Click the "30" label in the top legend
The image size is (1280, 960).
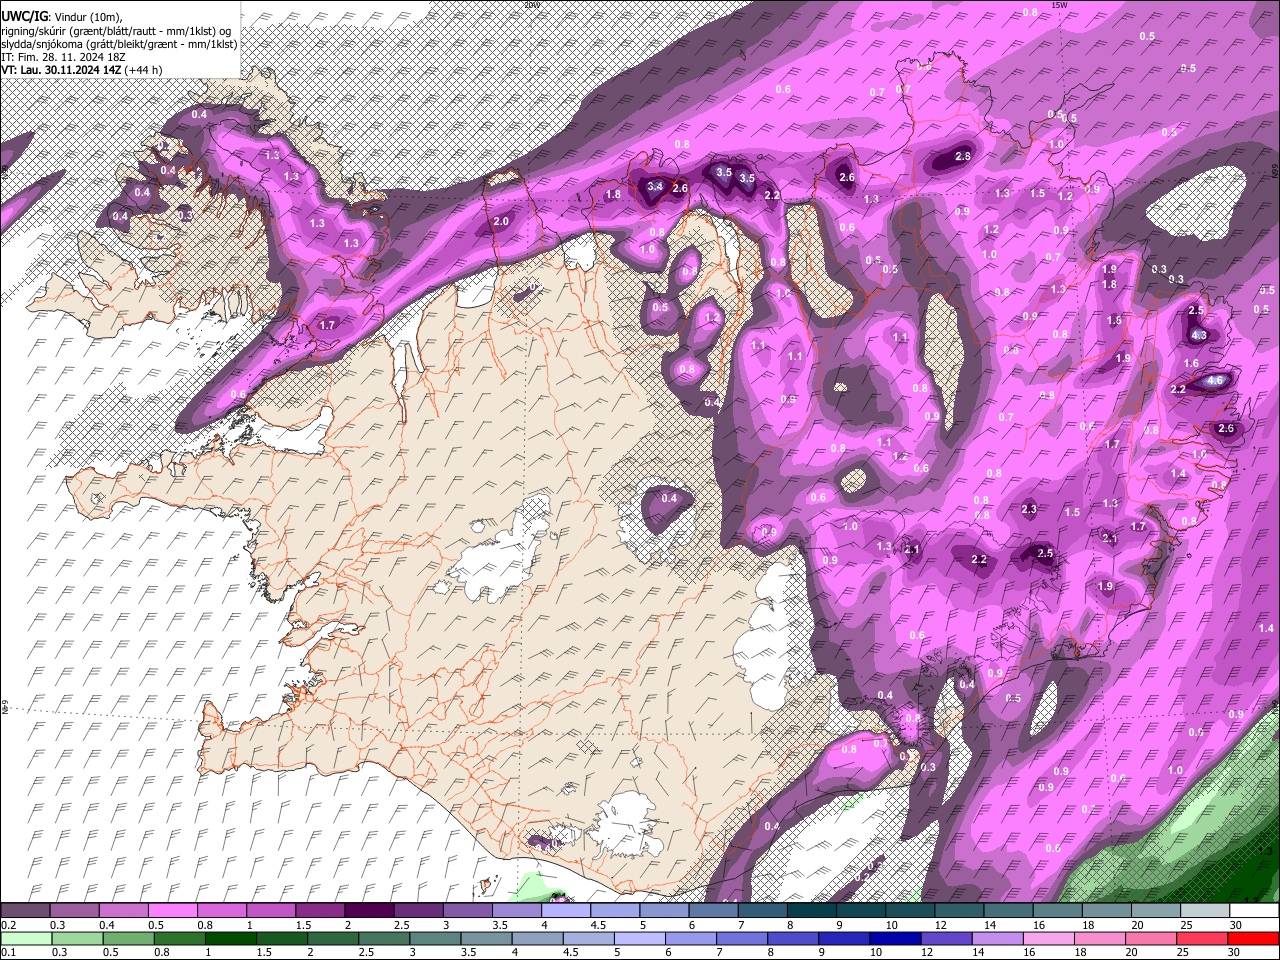point(1237,925)
